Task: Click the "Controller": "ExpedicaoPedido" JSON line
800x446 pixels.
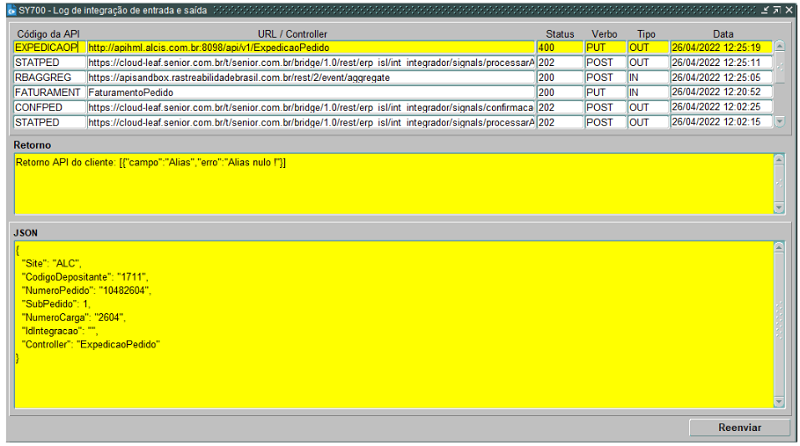Action: click(91, 344)
